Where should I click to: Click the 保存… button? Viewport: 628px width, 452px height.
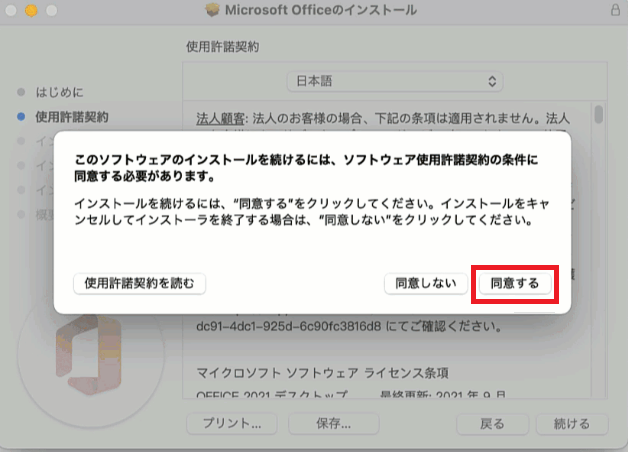click(334, 424)
